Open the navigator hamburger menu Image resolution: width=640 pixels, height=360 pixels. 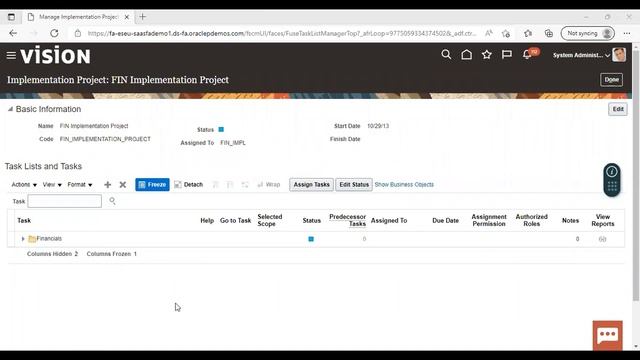11,56
